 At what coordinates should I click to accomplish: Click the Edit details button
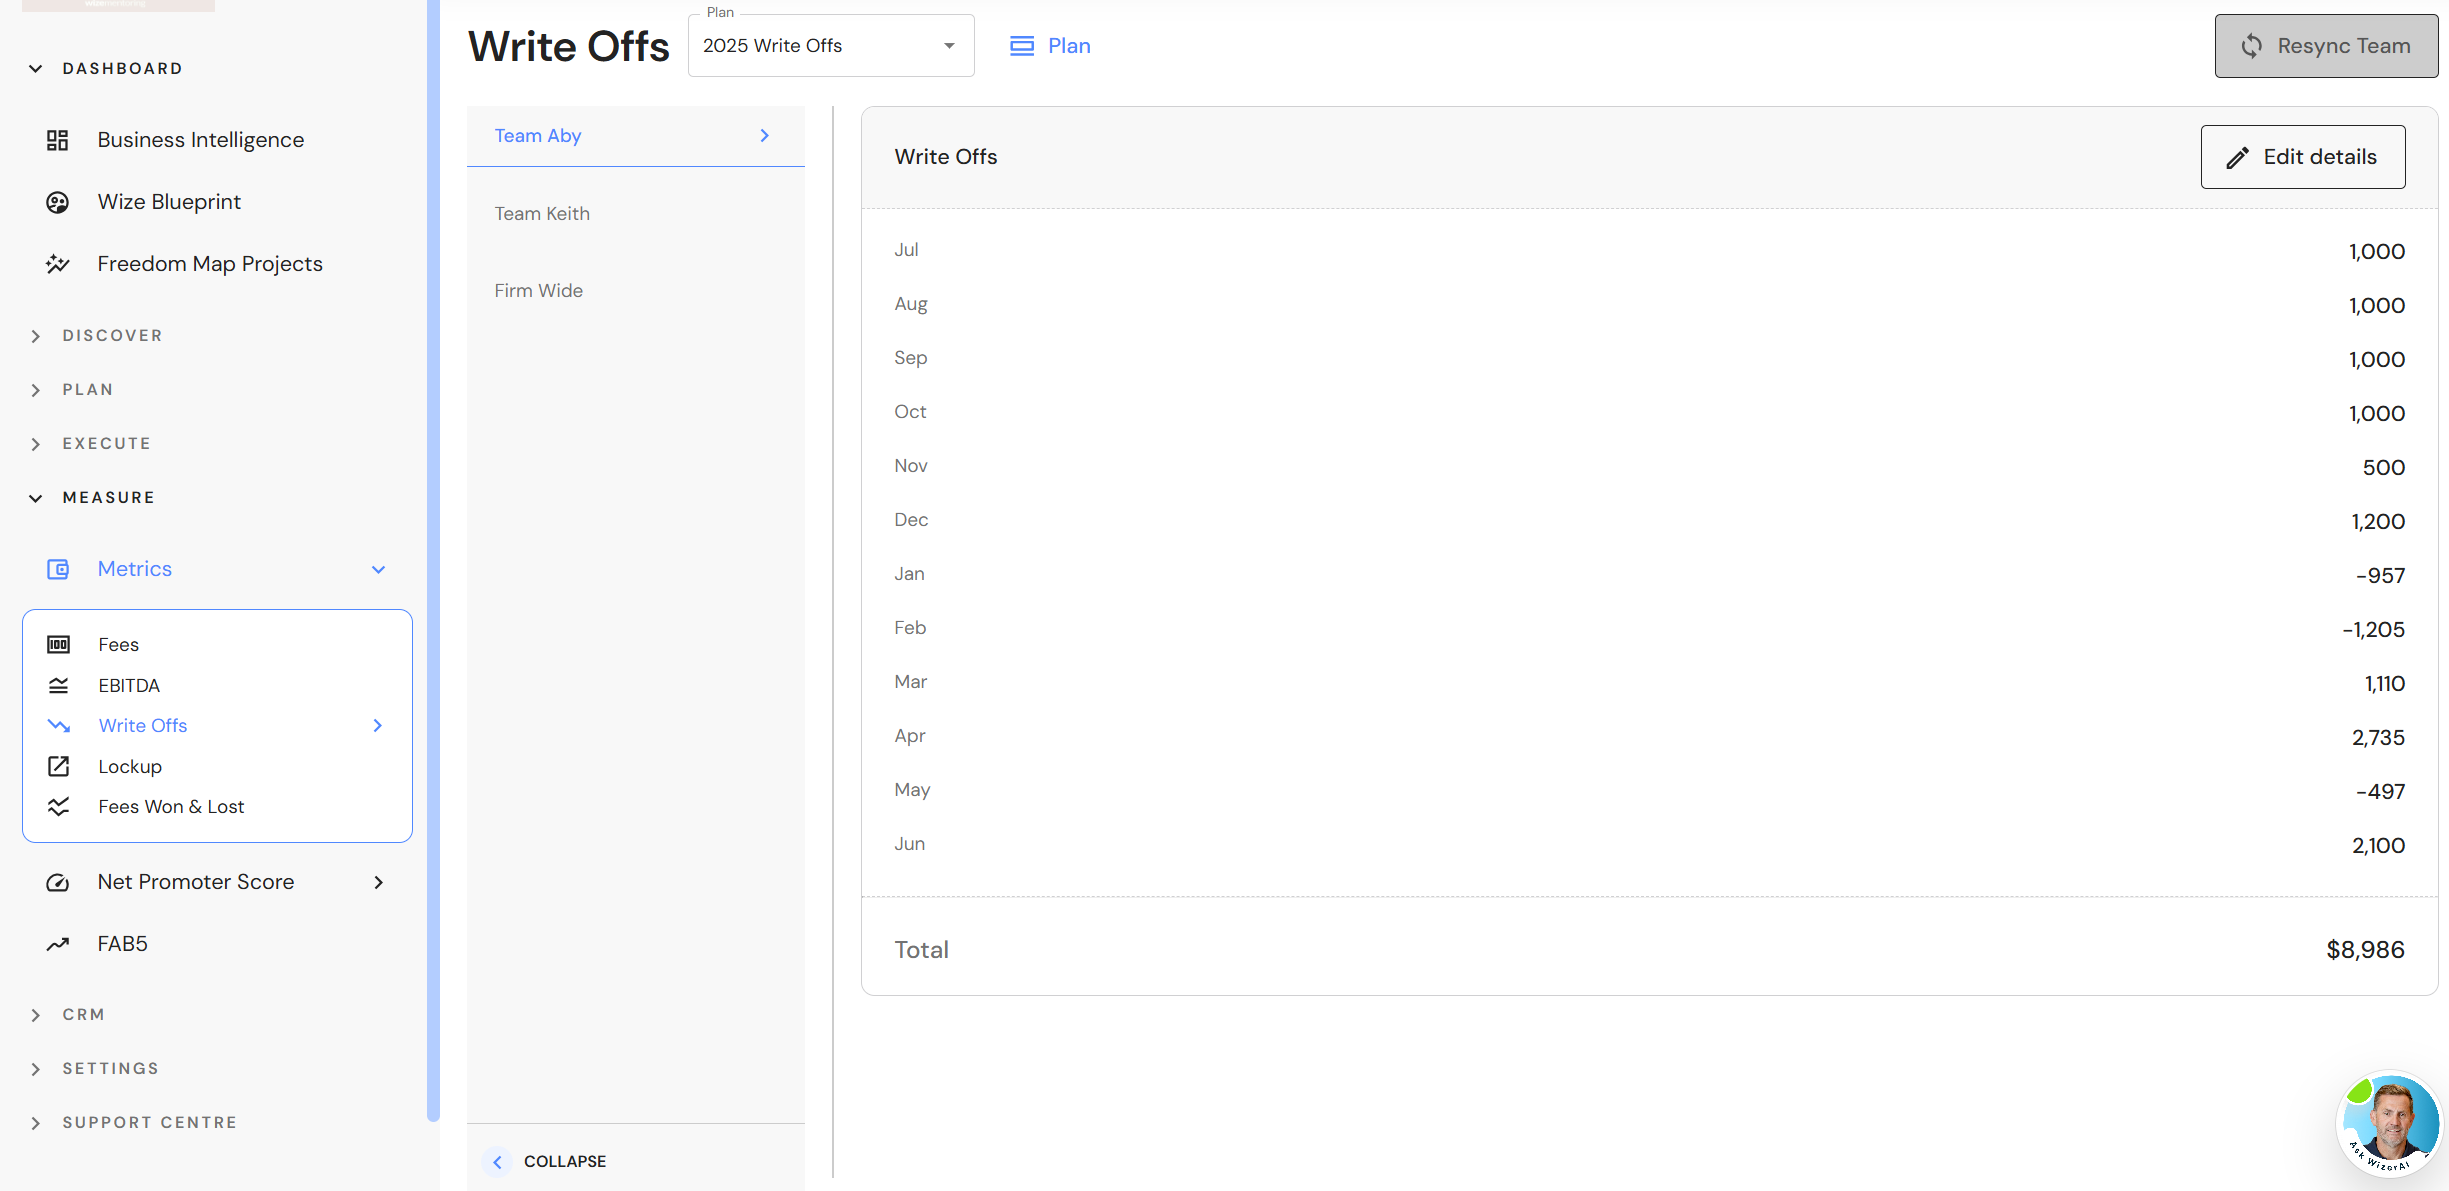coord(2302,157)
